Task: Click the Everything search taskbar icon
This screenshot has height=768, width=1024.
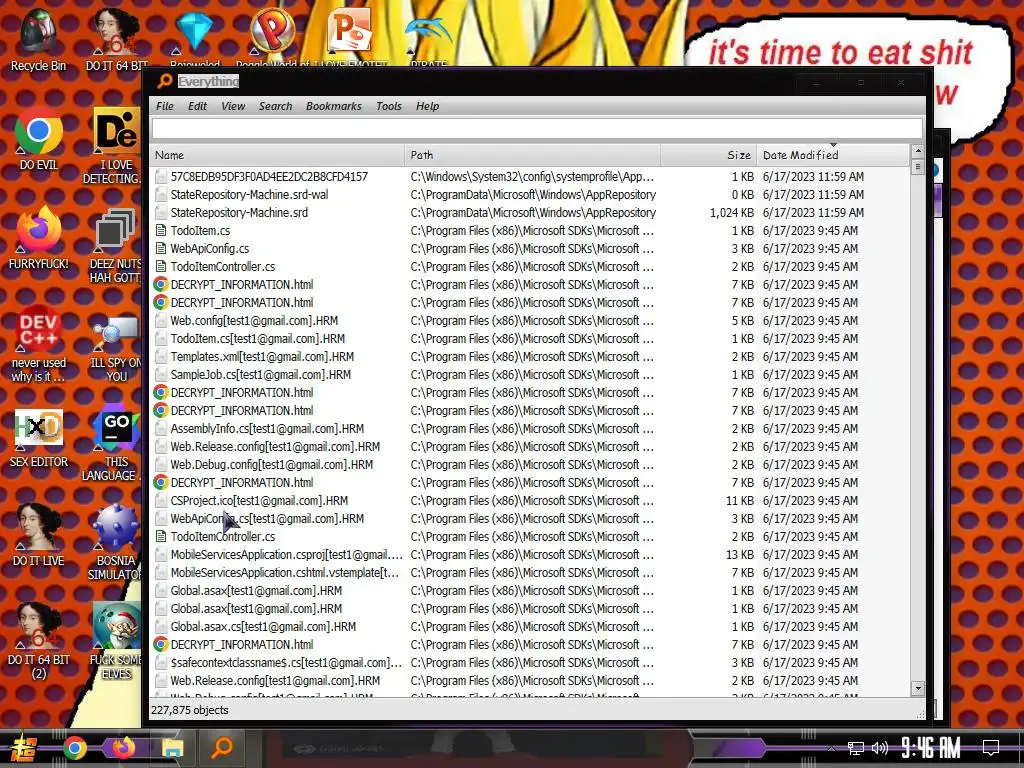Action: pos(222,747)
